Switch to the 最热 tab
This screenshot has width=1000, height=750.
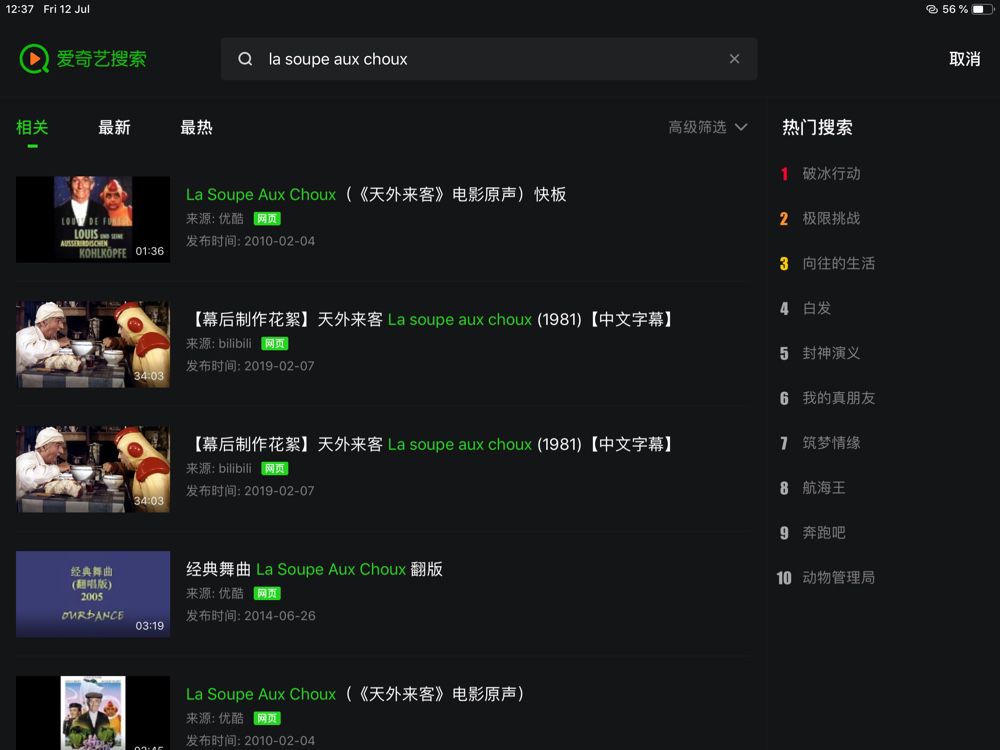[x=196, y=128]
